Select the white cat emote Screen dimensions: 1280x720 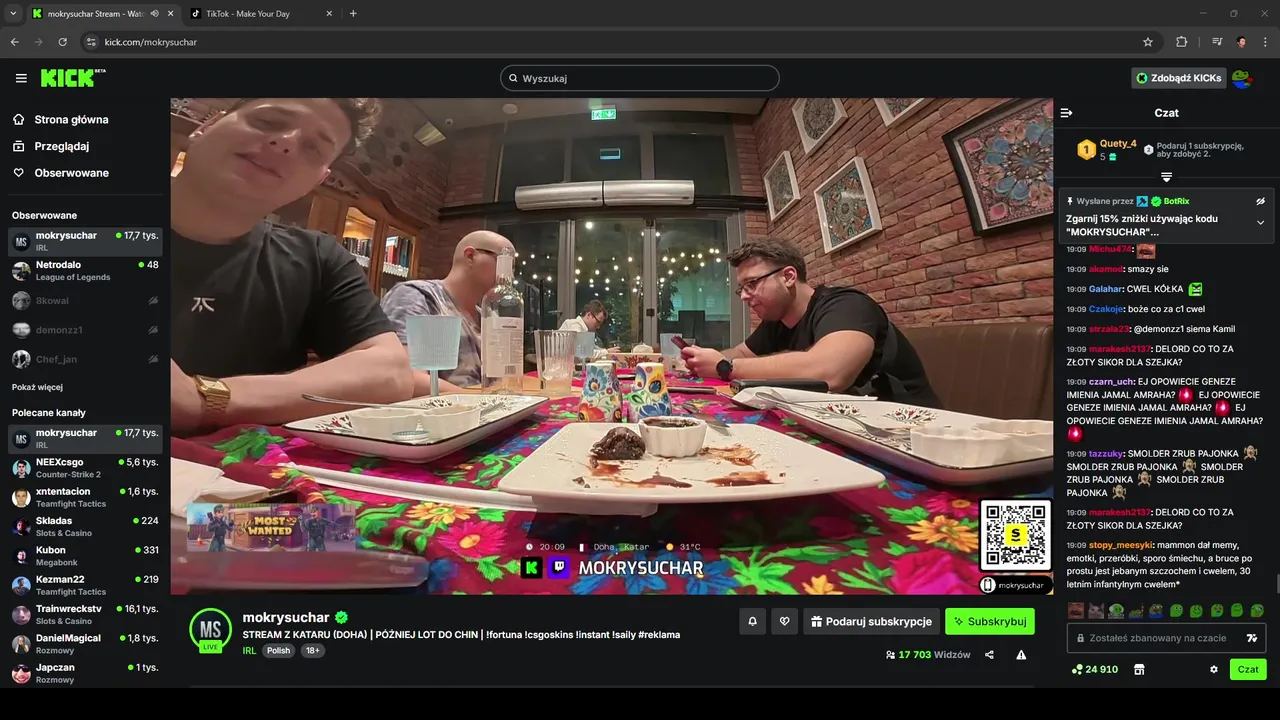(1096, 610)
